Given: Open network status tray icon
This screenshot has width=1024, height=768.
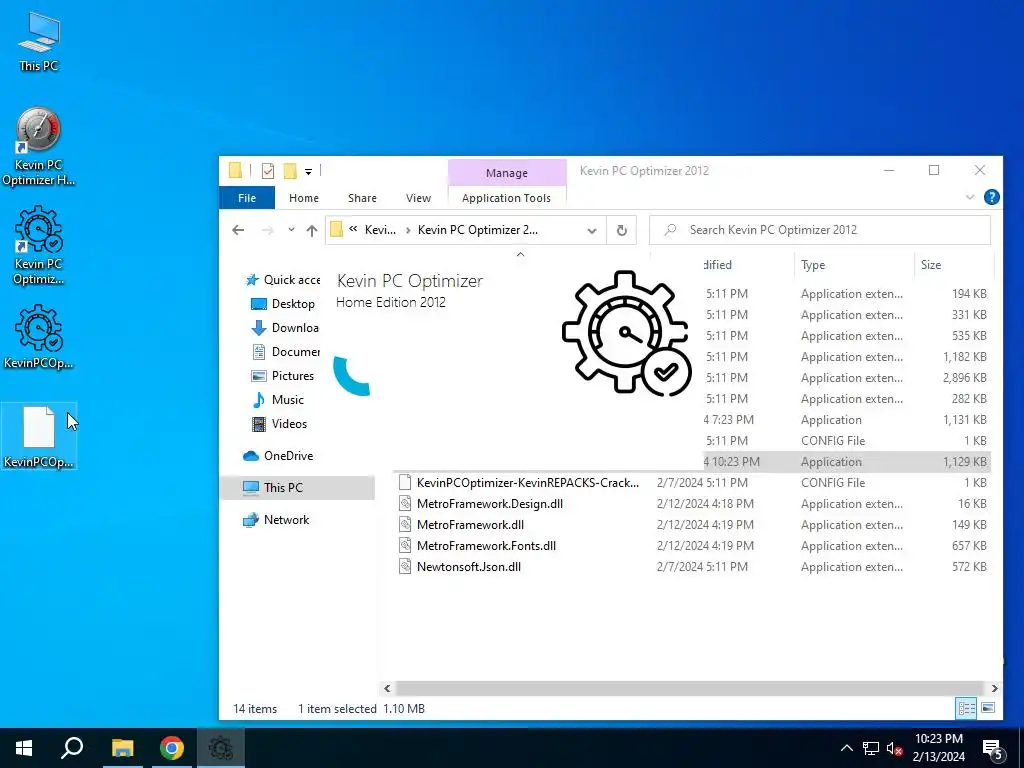Looking at the screenshot, I should click(871, 748).
